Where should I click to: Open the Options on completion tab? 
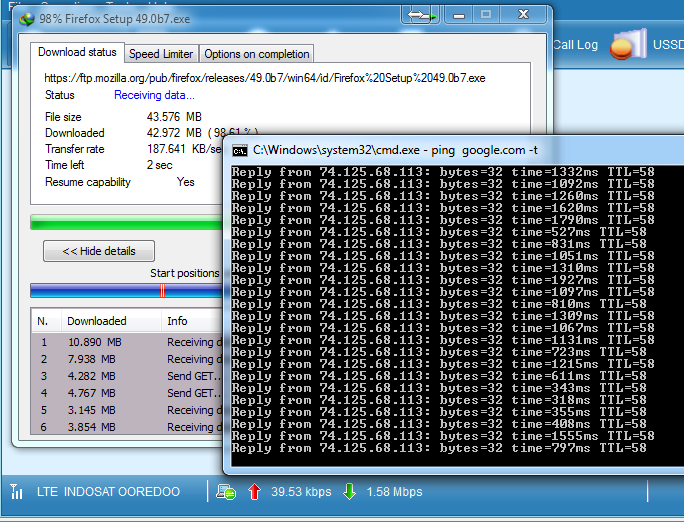[257, 54]
